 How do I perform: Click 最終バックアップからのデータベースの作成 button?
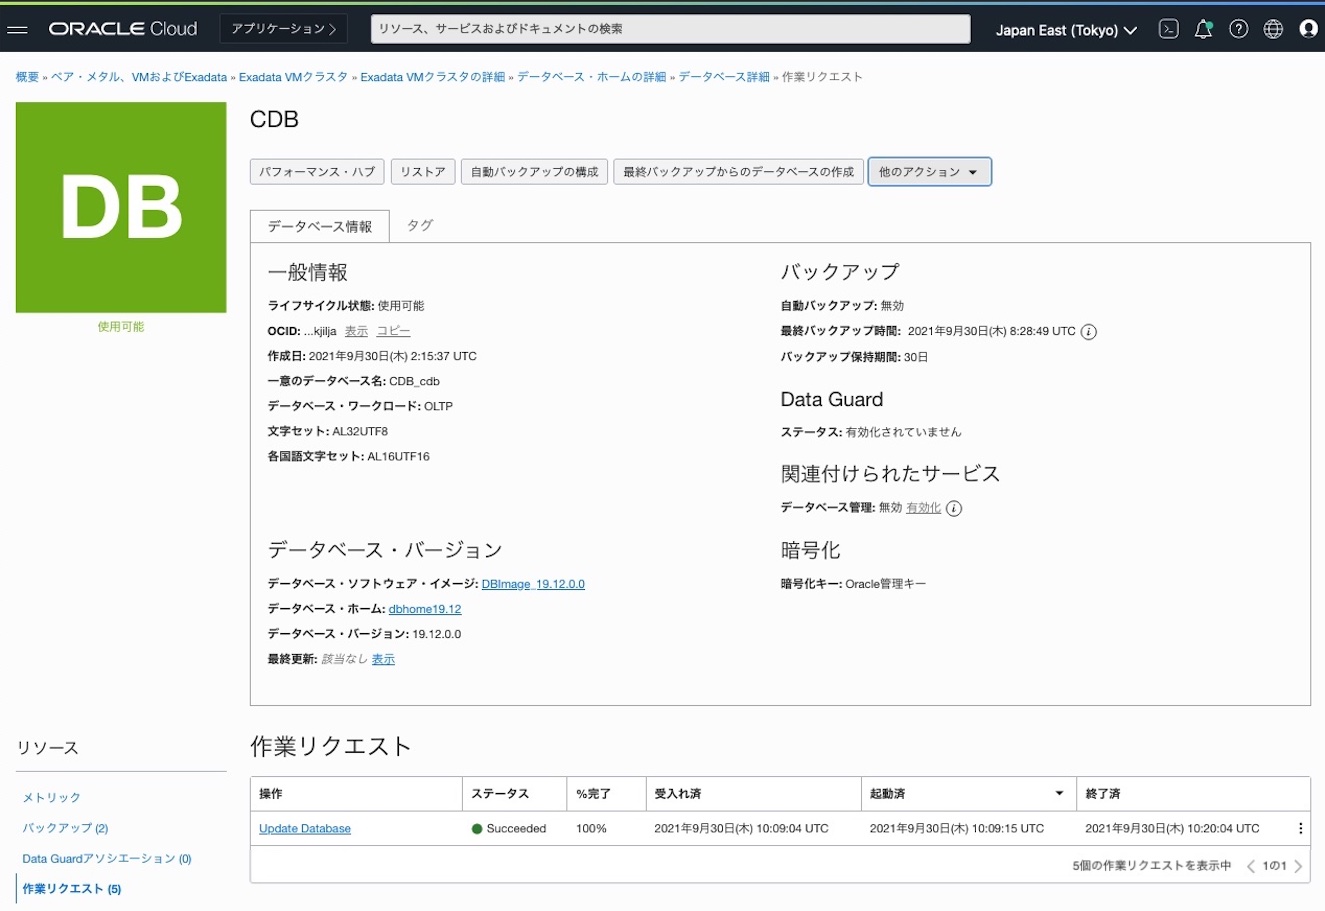[x=738, y=172]
